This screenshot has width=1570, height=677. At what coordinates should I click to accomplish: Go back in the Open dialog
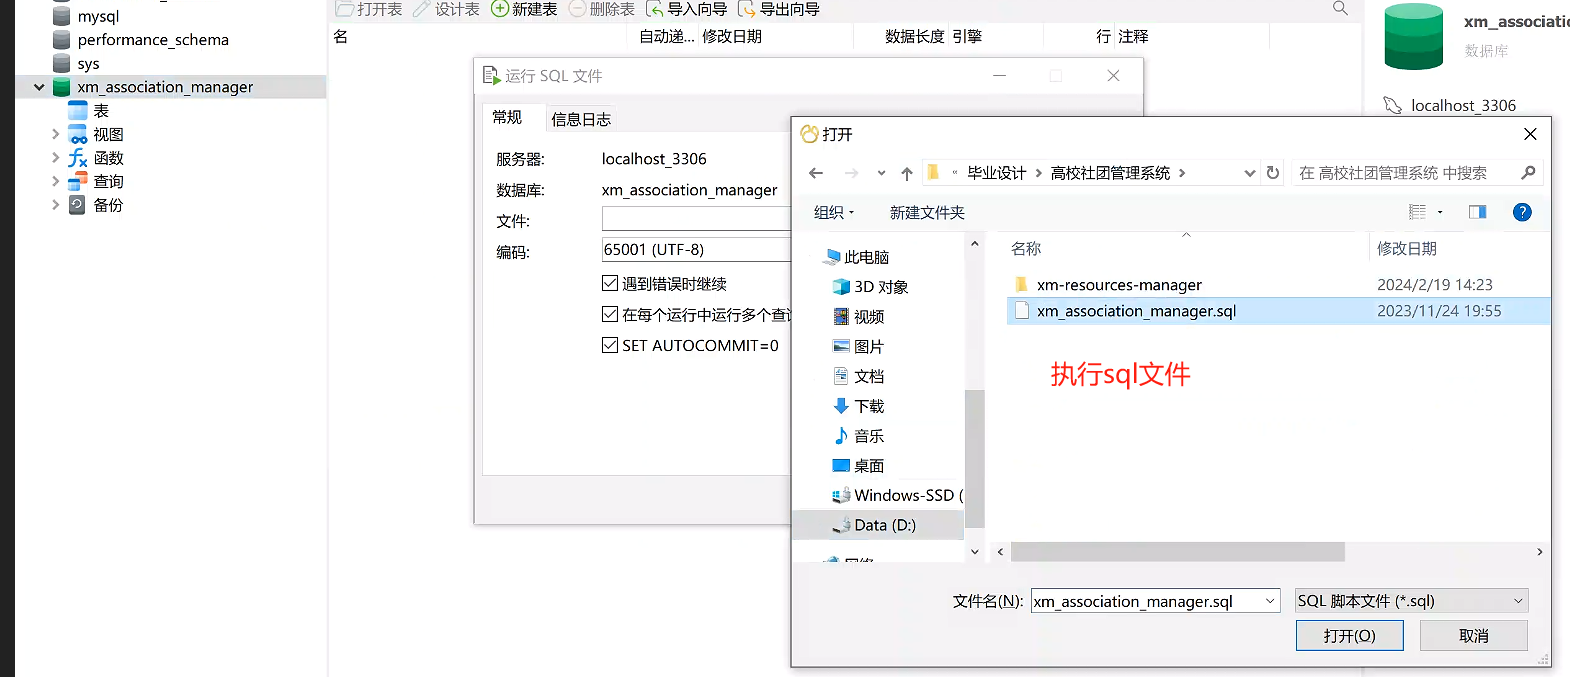816,173
